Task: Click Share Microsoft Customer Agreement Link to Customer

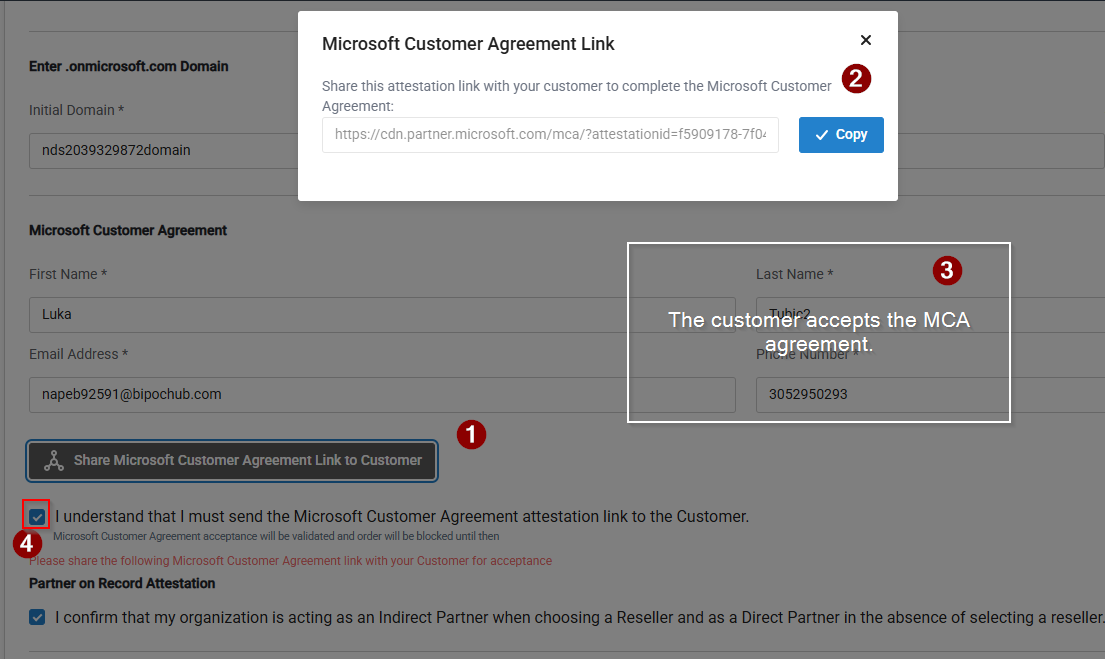Action: click(232, 460)
